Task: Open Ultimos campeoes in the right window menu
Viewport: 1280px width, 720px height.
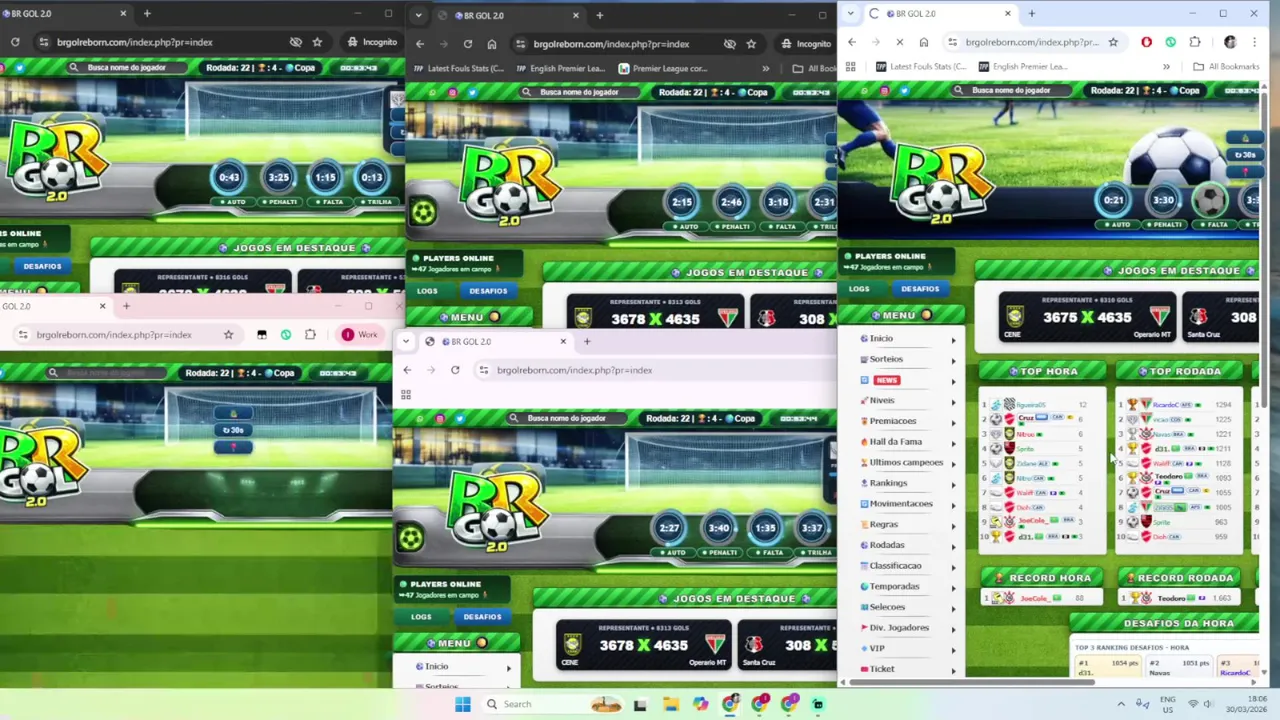Action: [906, 462]
